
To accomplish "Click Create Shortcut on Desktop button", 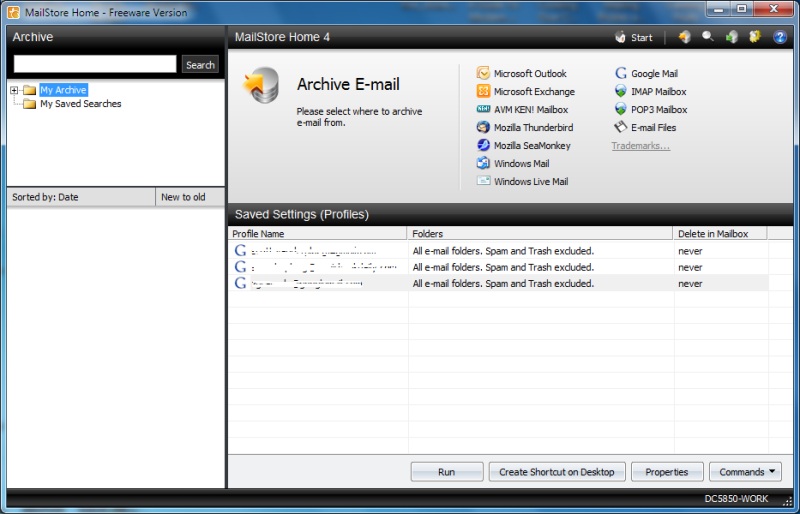I will [557, 472].
